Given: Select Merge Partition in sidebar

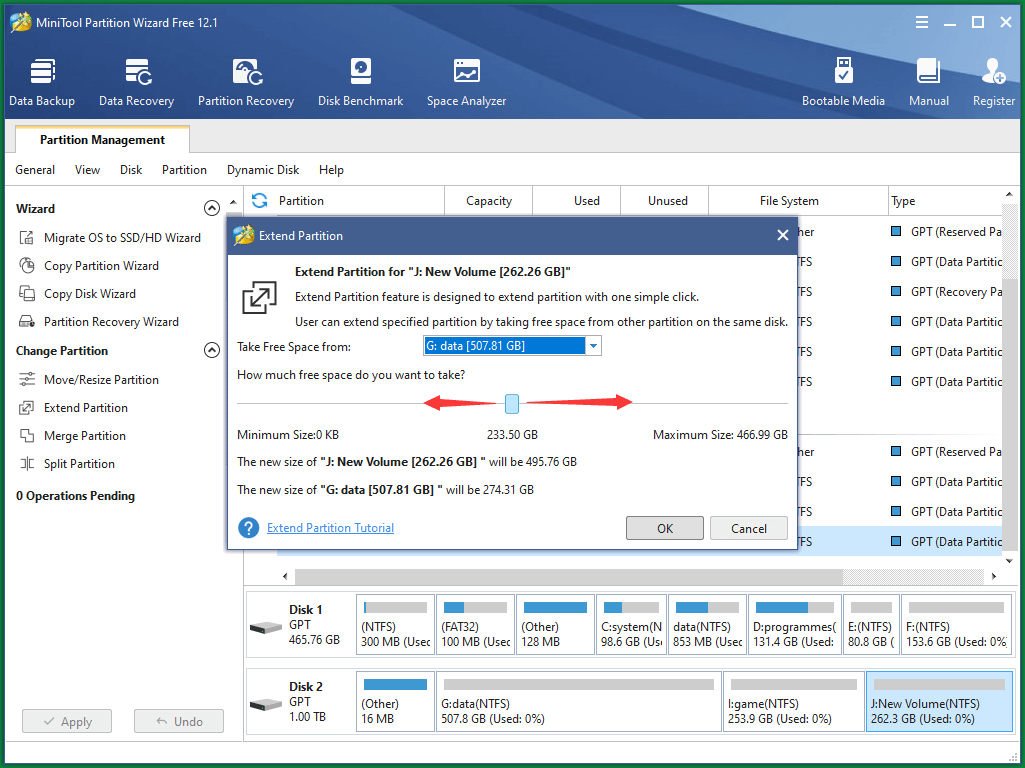Looking at the screenshot, I should click(72, 436).
